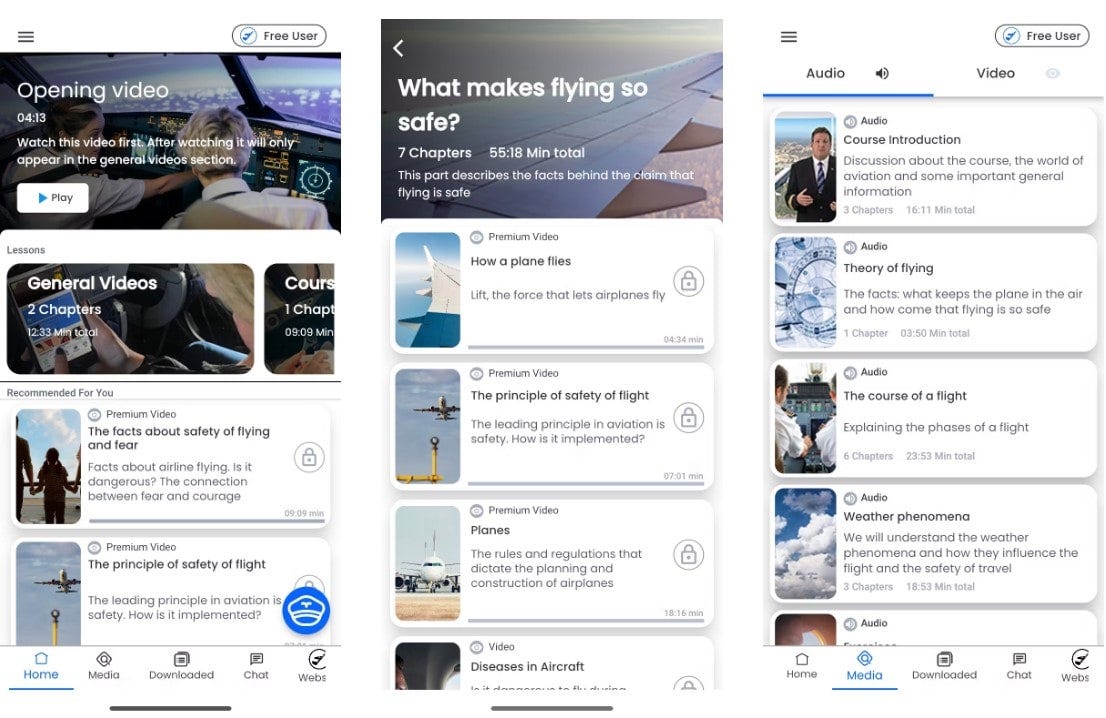Tap lock icon on 'Planes' video
Screen dimensions: 1106x718
tap(688, 555)
